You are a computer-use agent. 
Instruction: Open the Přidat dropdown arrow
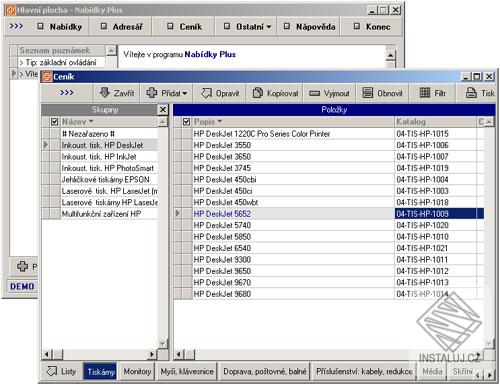coord(184,94)
